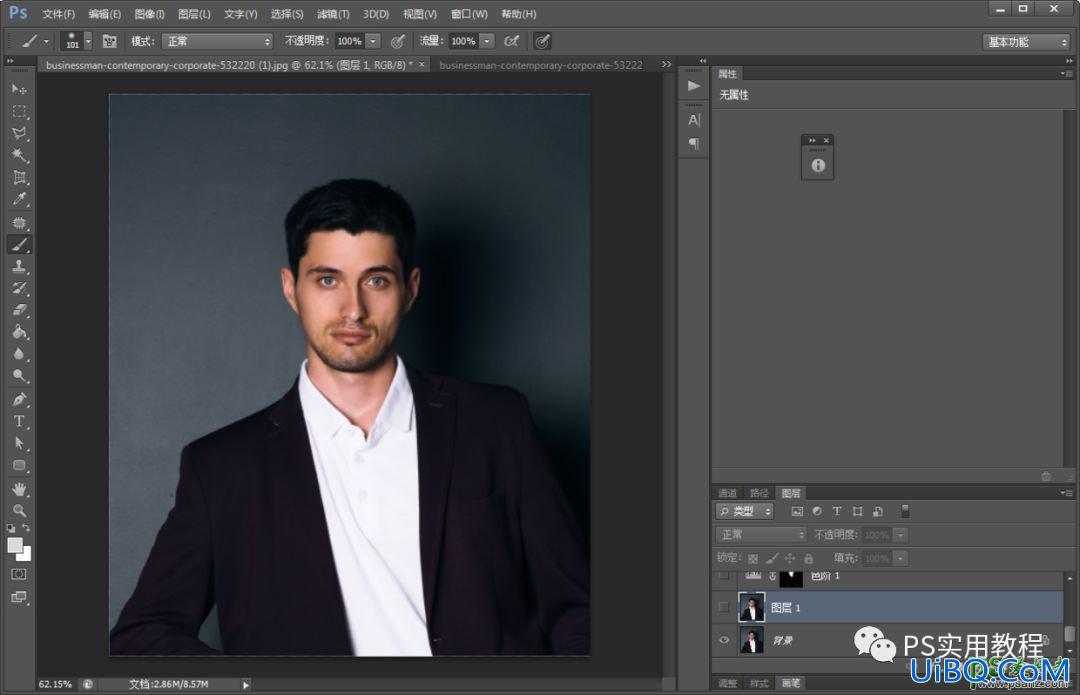Open the Paragraph panel icon

pyautogui.click(x=694, y=143)
